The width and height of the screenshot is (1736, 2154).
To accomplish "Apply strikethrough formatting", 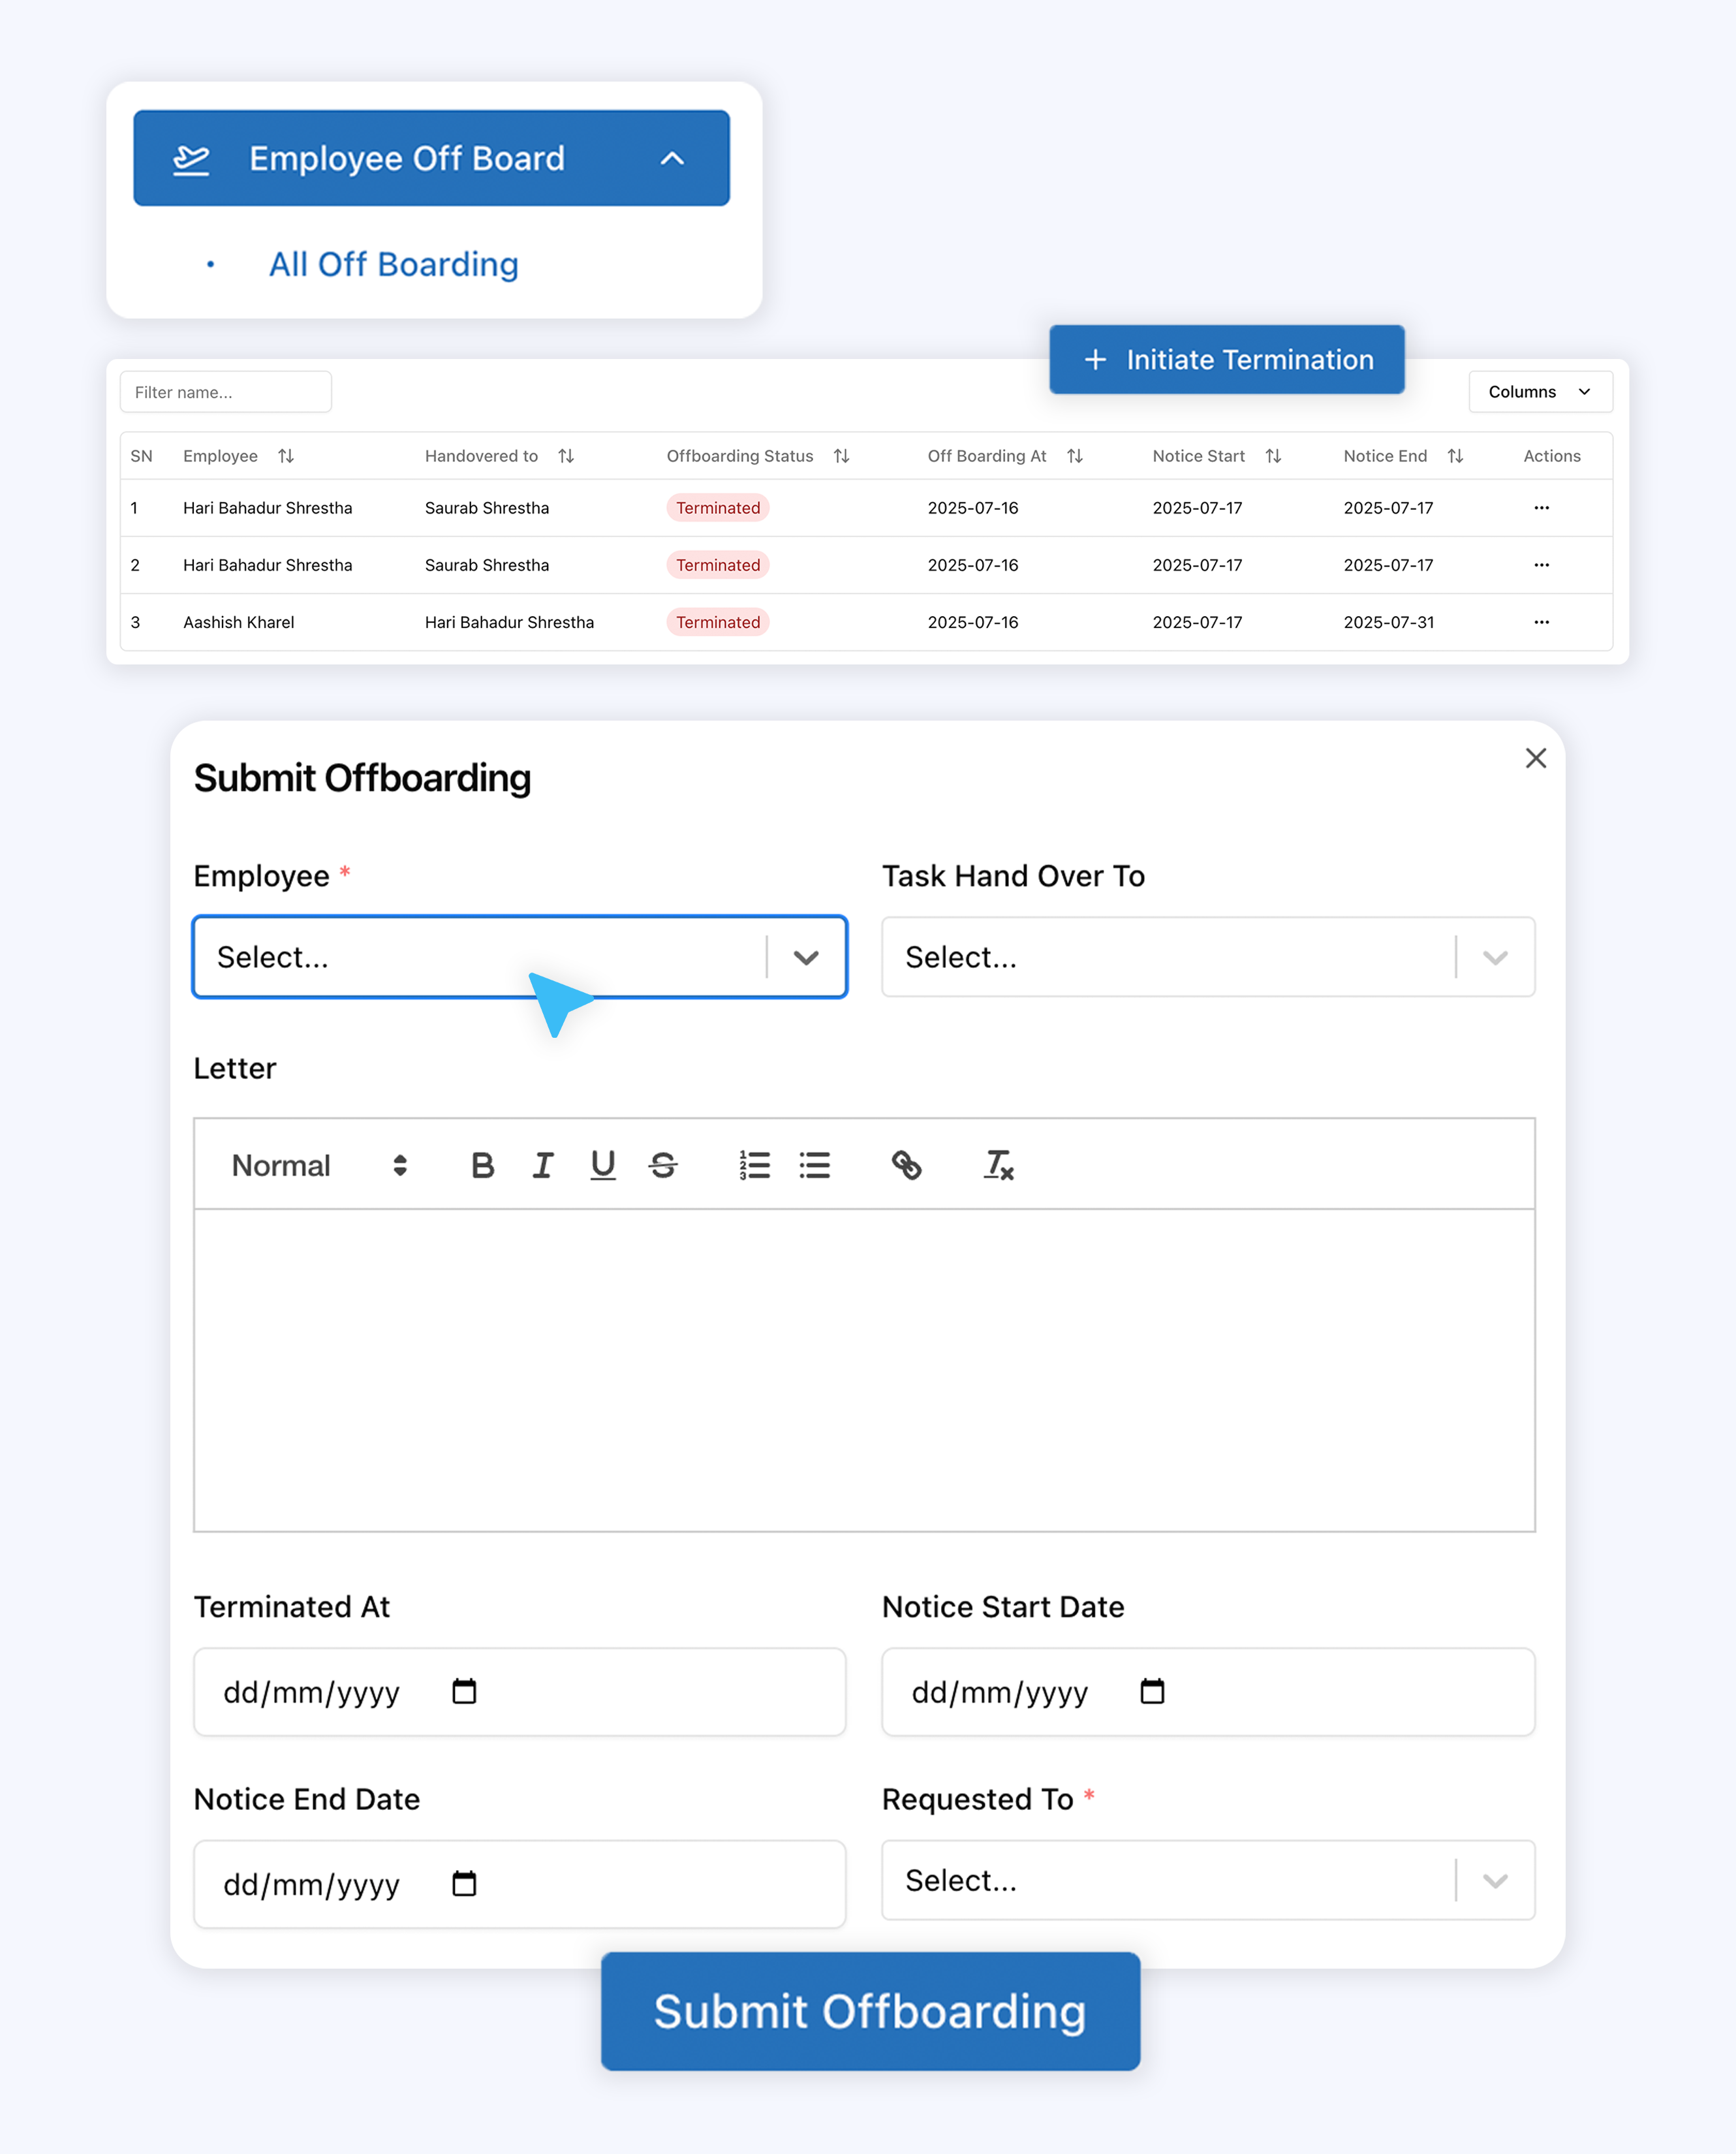I will click(663, 1165).
